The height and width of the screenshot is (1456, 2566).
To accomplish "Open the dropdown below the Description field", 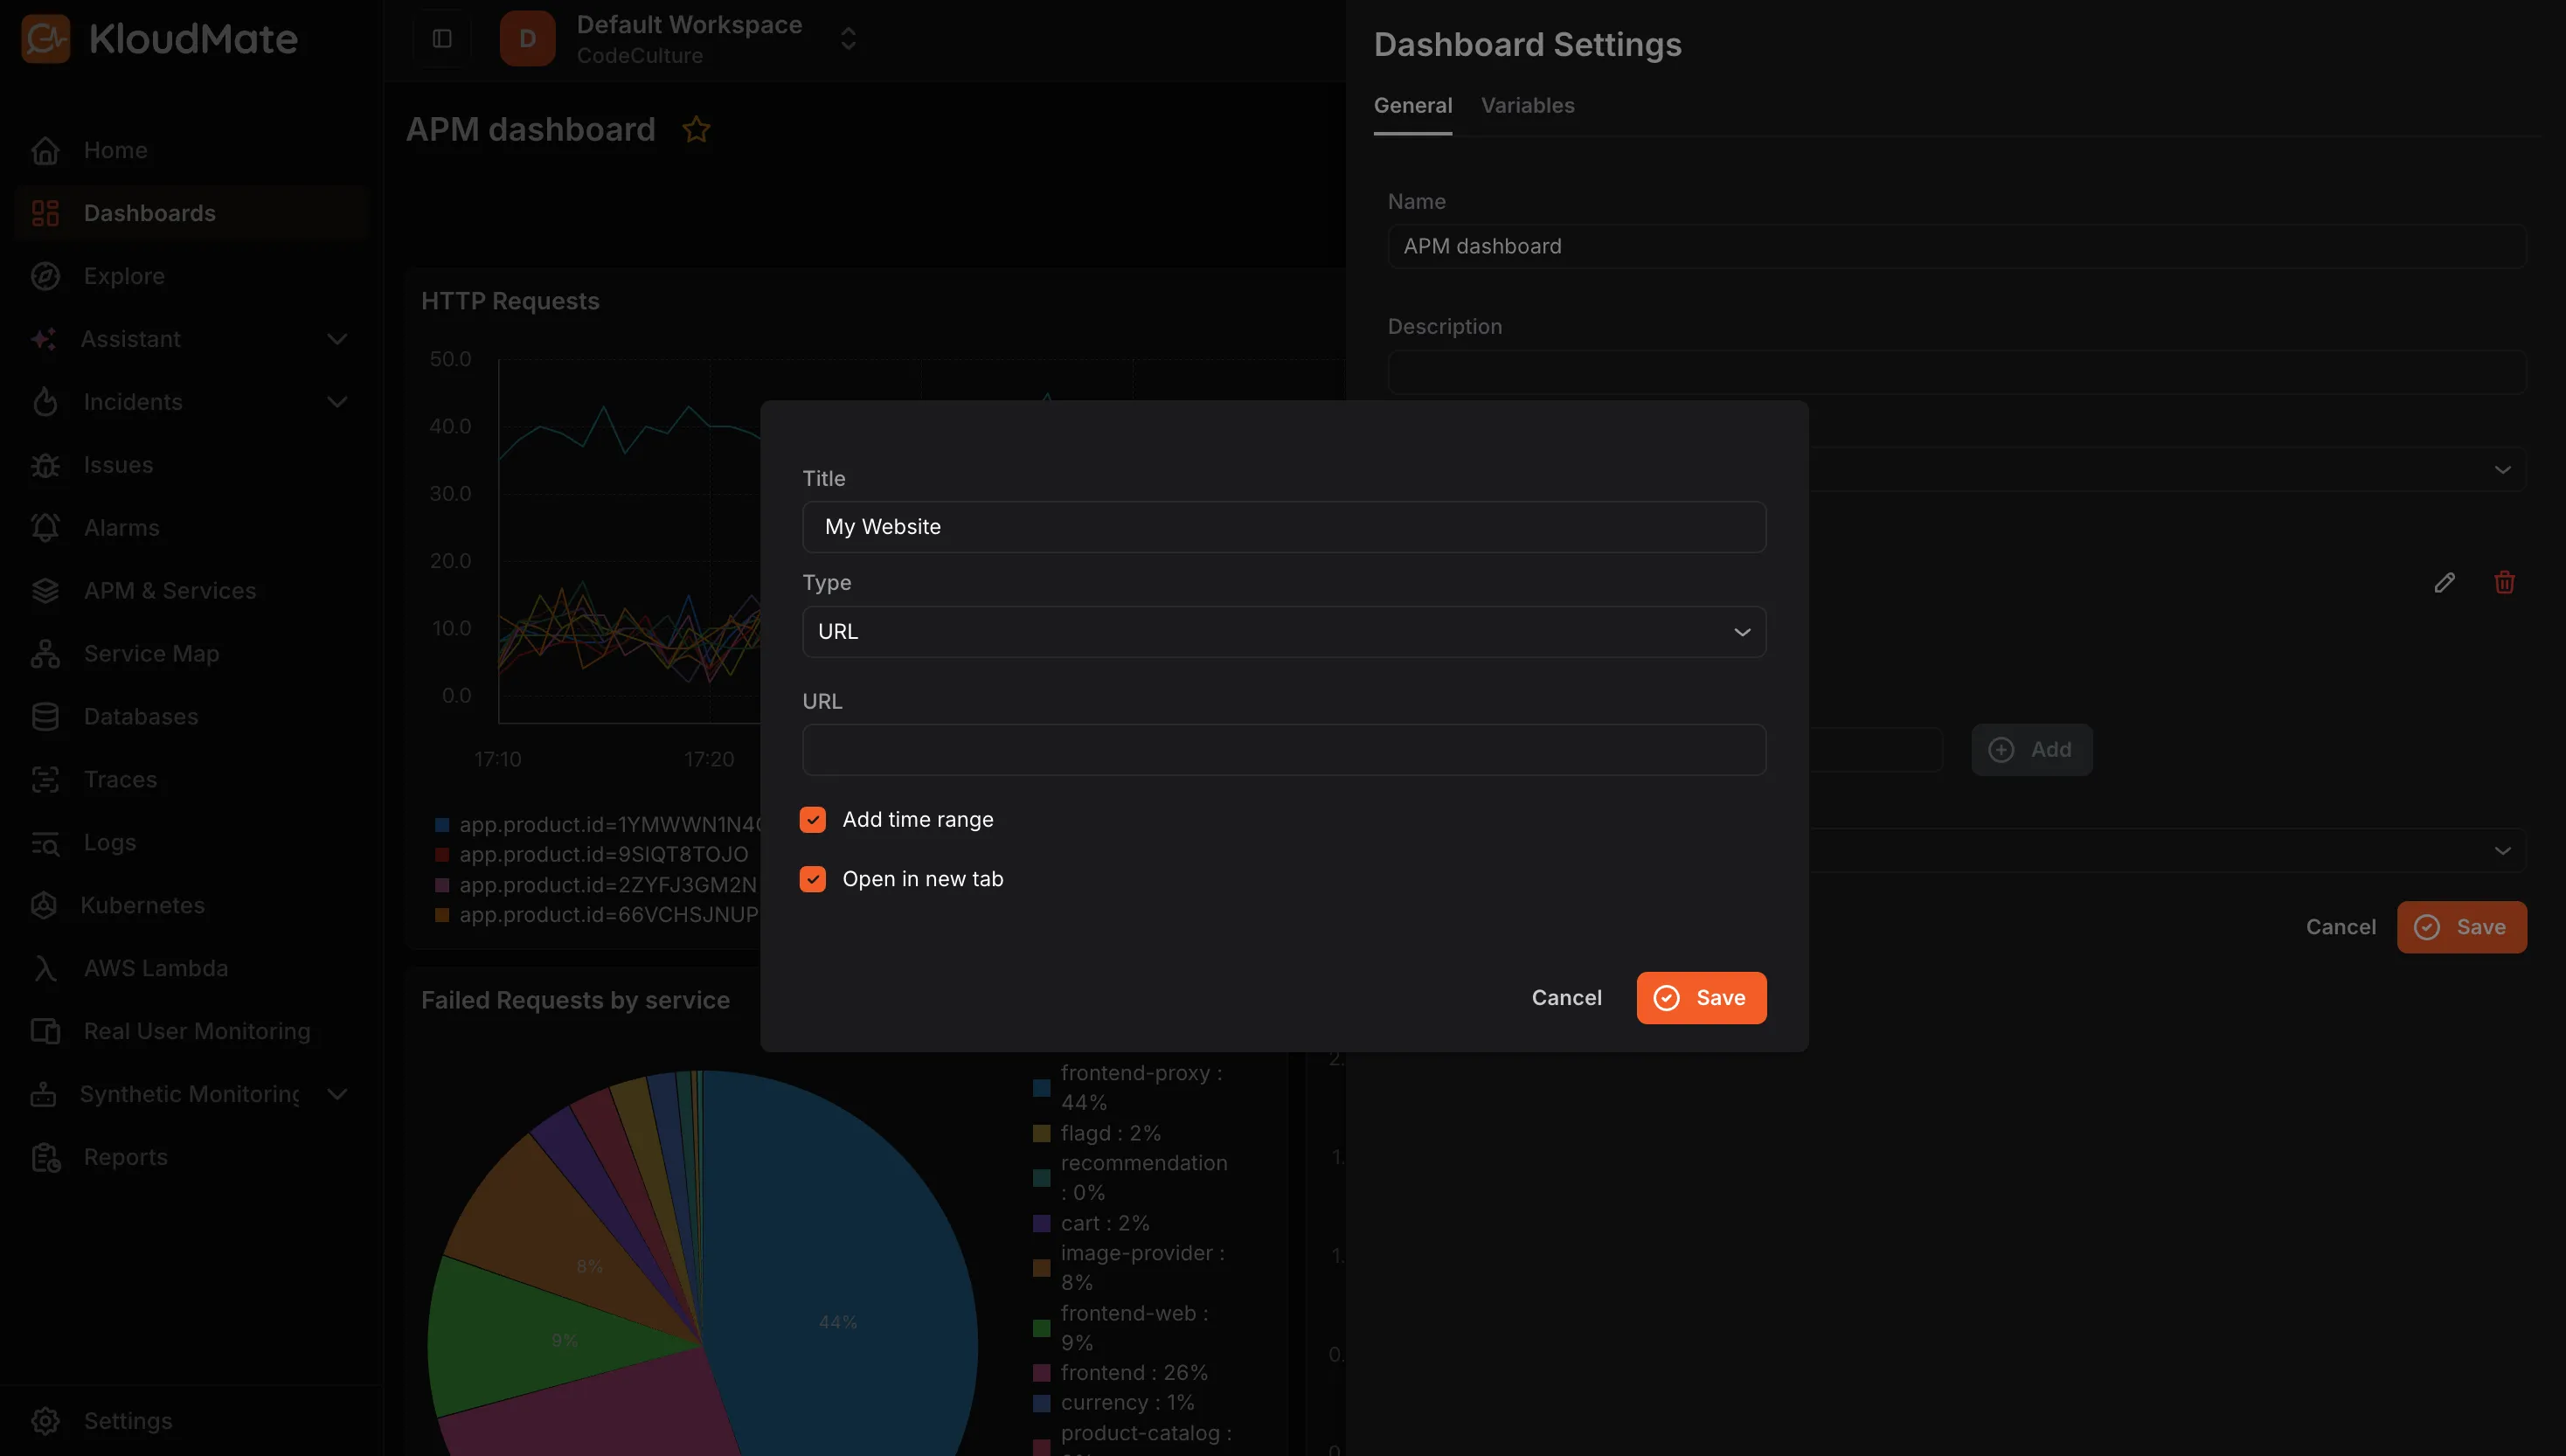I will (x=2168, y=469).
